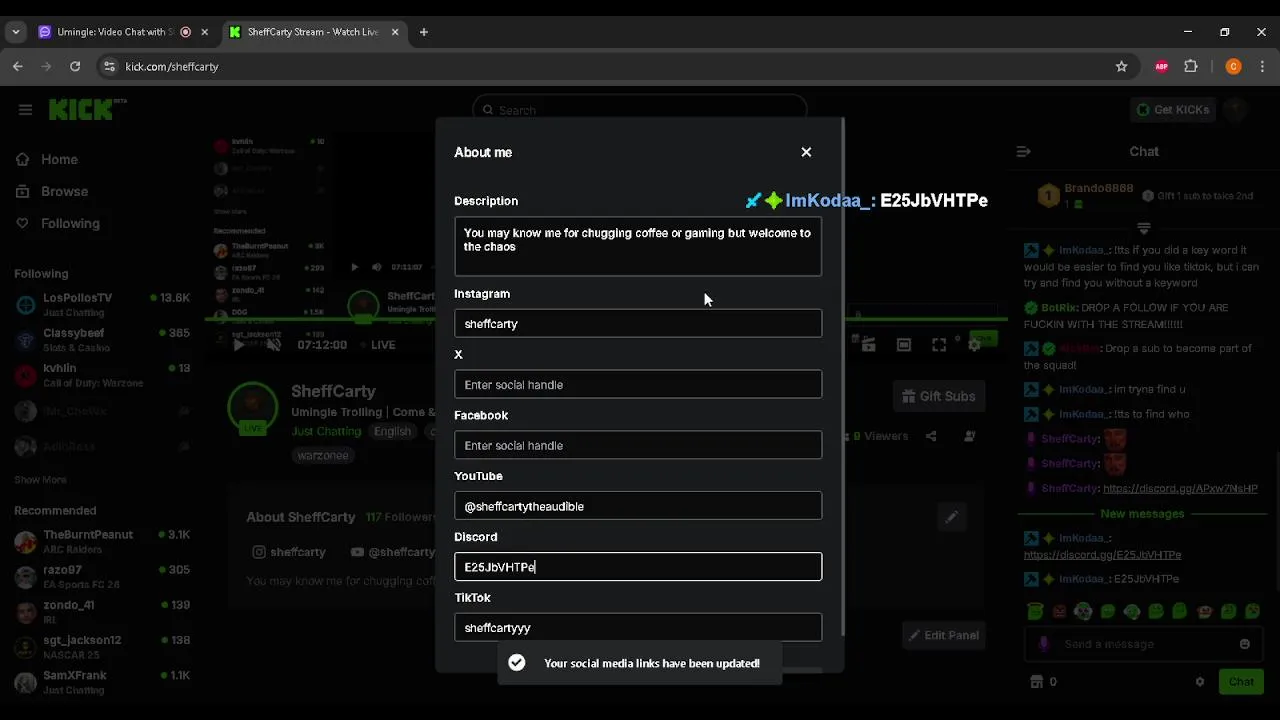Expand the Following list with Show More
Image resolution: width=1280 pixels, height=720 pixels.
pyautogui.click(x=40, y=480)
